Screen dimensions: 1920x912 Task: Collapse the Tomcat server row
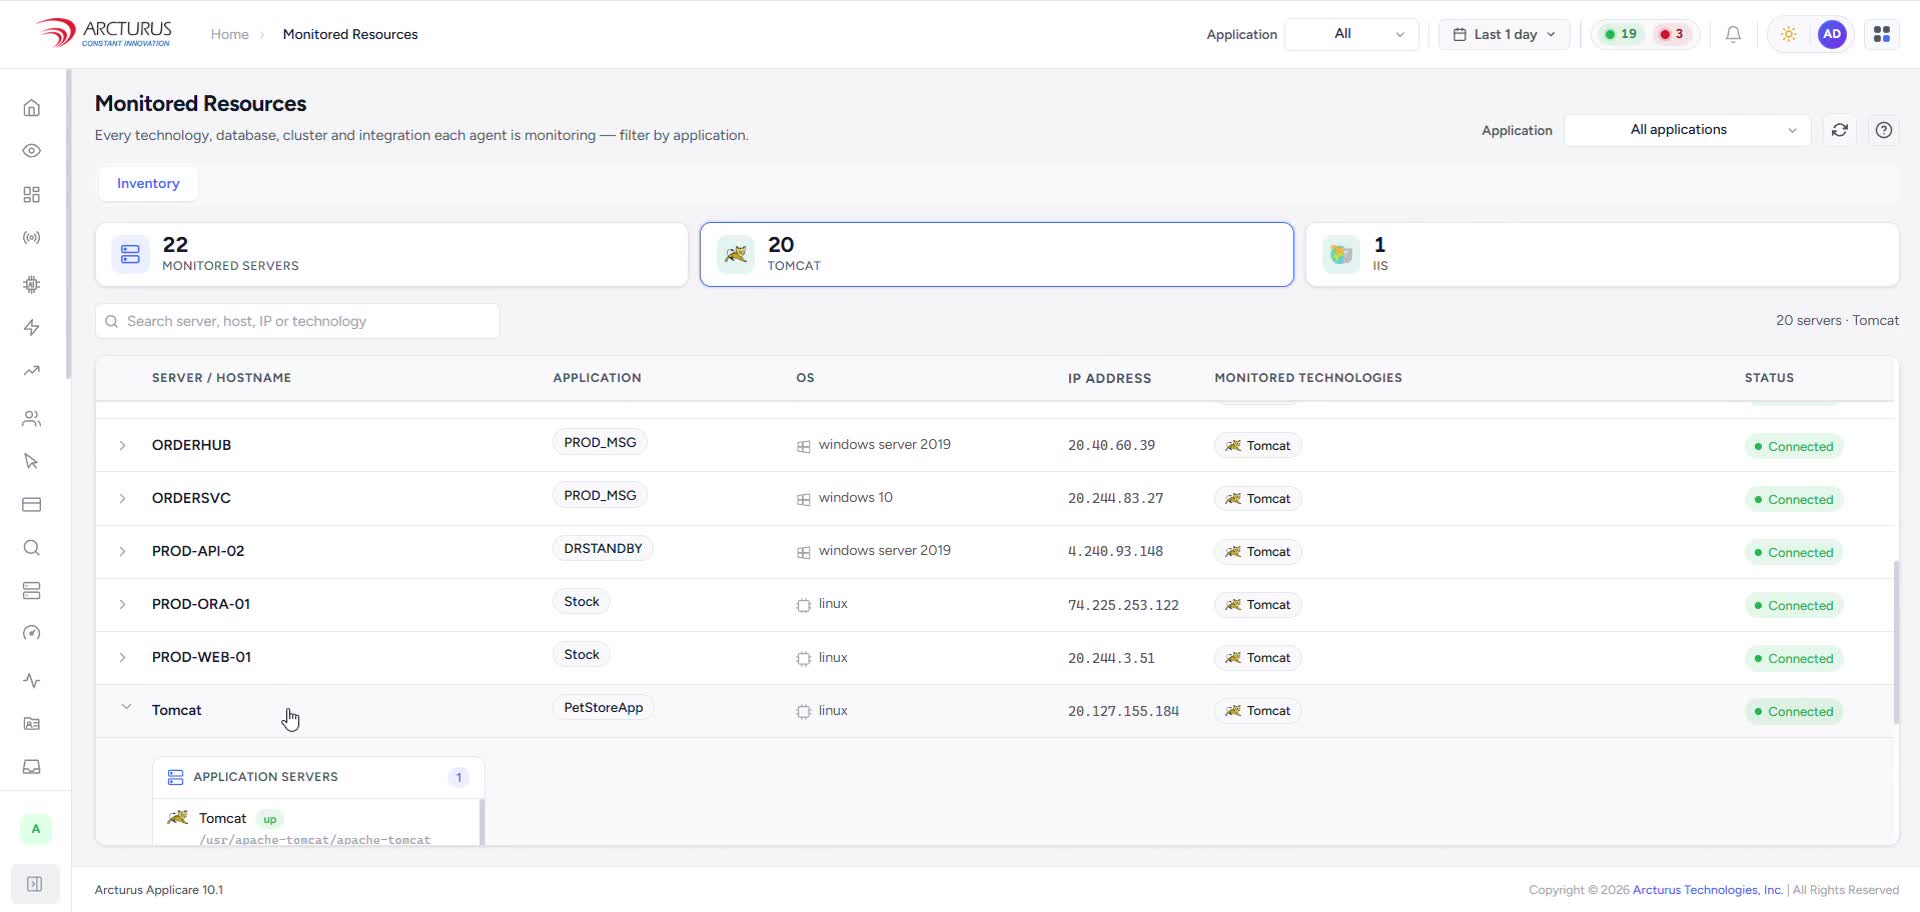(x=126, y=707)
